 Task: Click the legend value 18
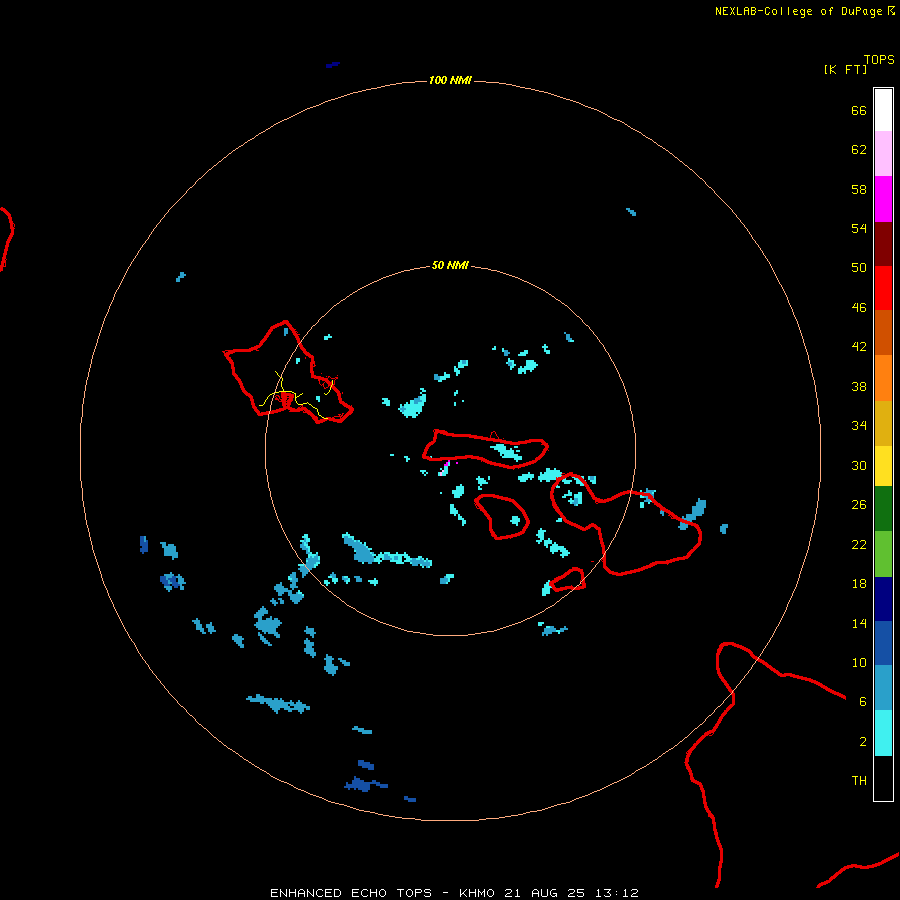(859, 584)
